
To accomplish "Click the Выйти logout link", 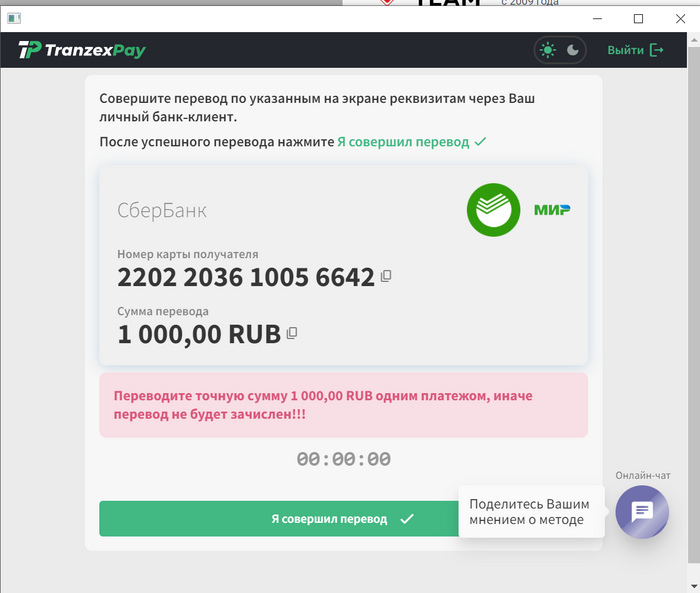I will 635,50.
